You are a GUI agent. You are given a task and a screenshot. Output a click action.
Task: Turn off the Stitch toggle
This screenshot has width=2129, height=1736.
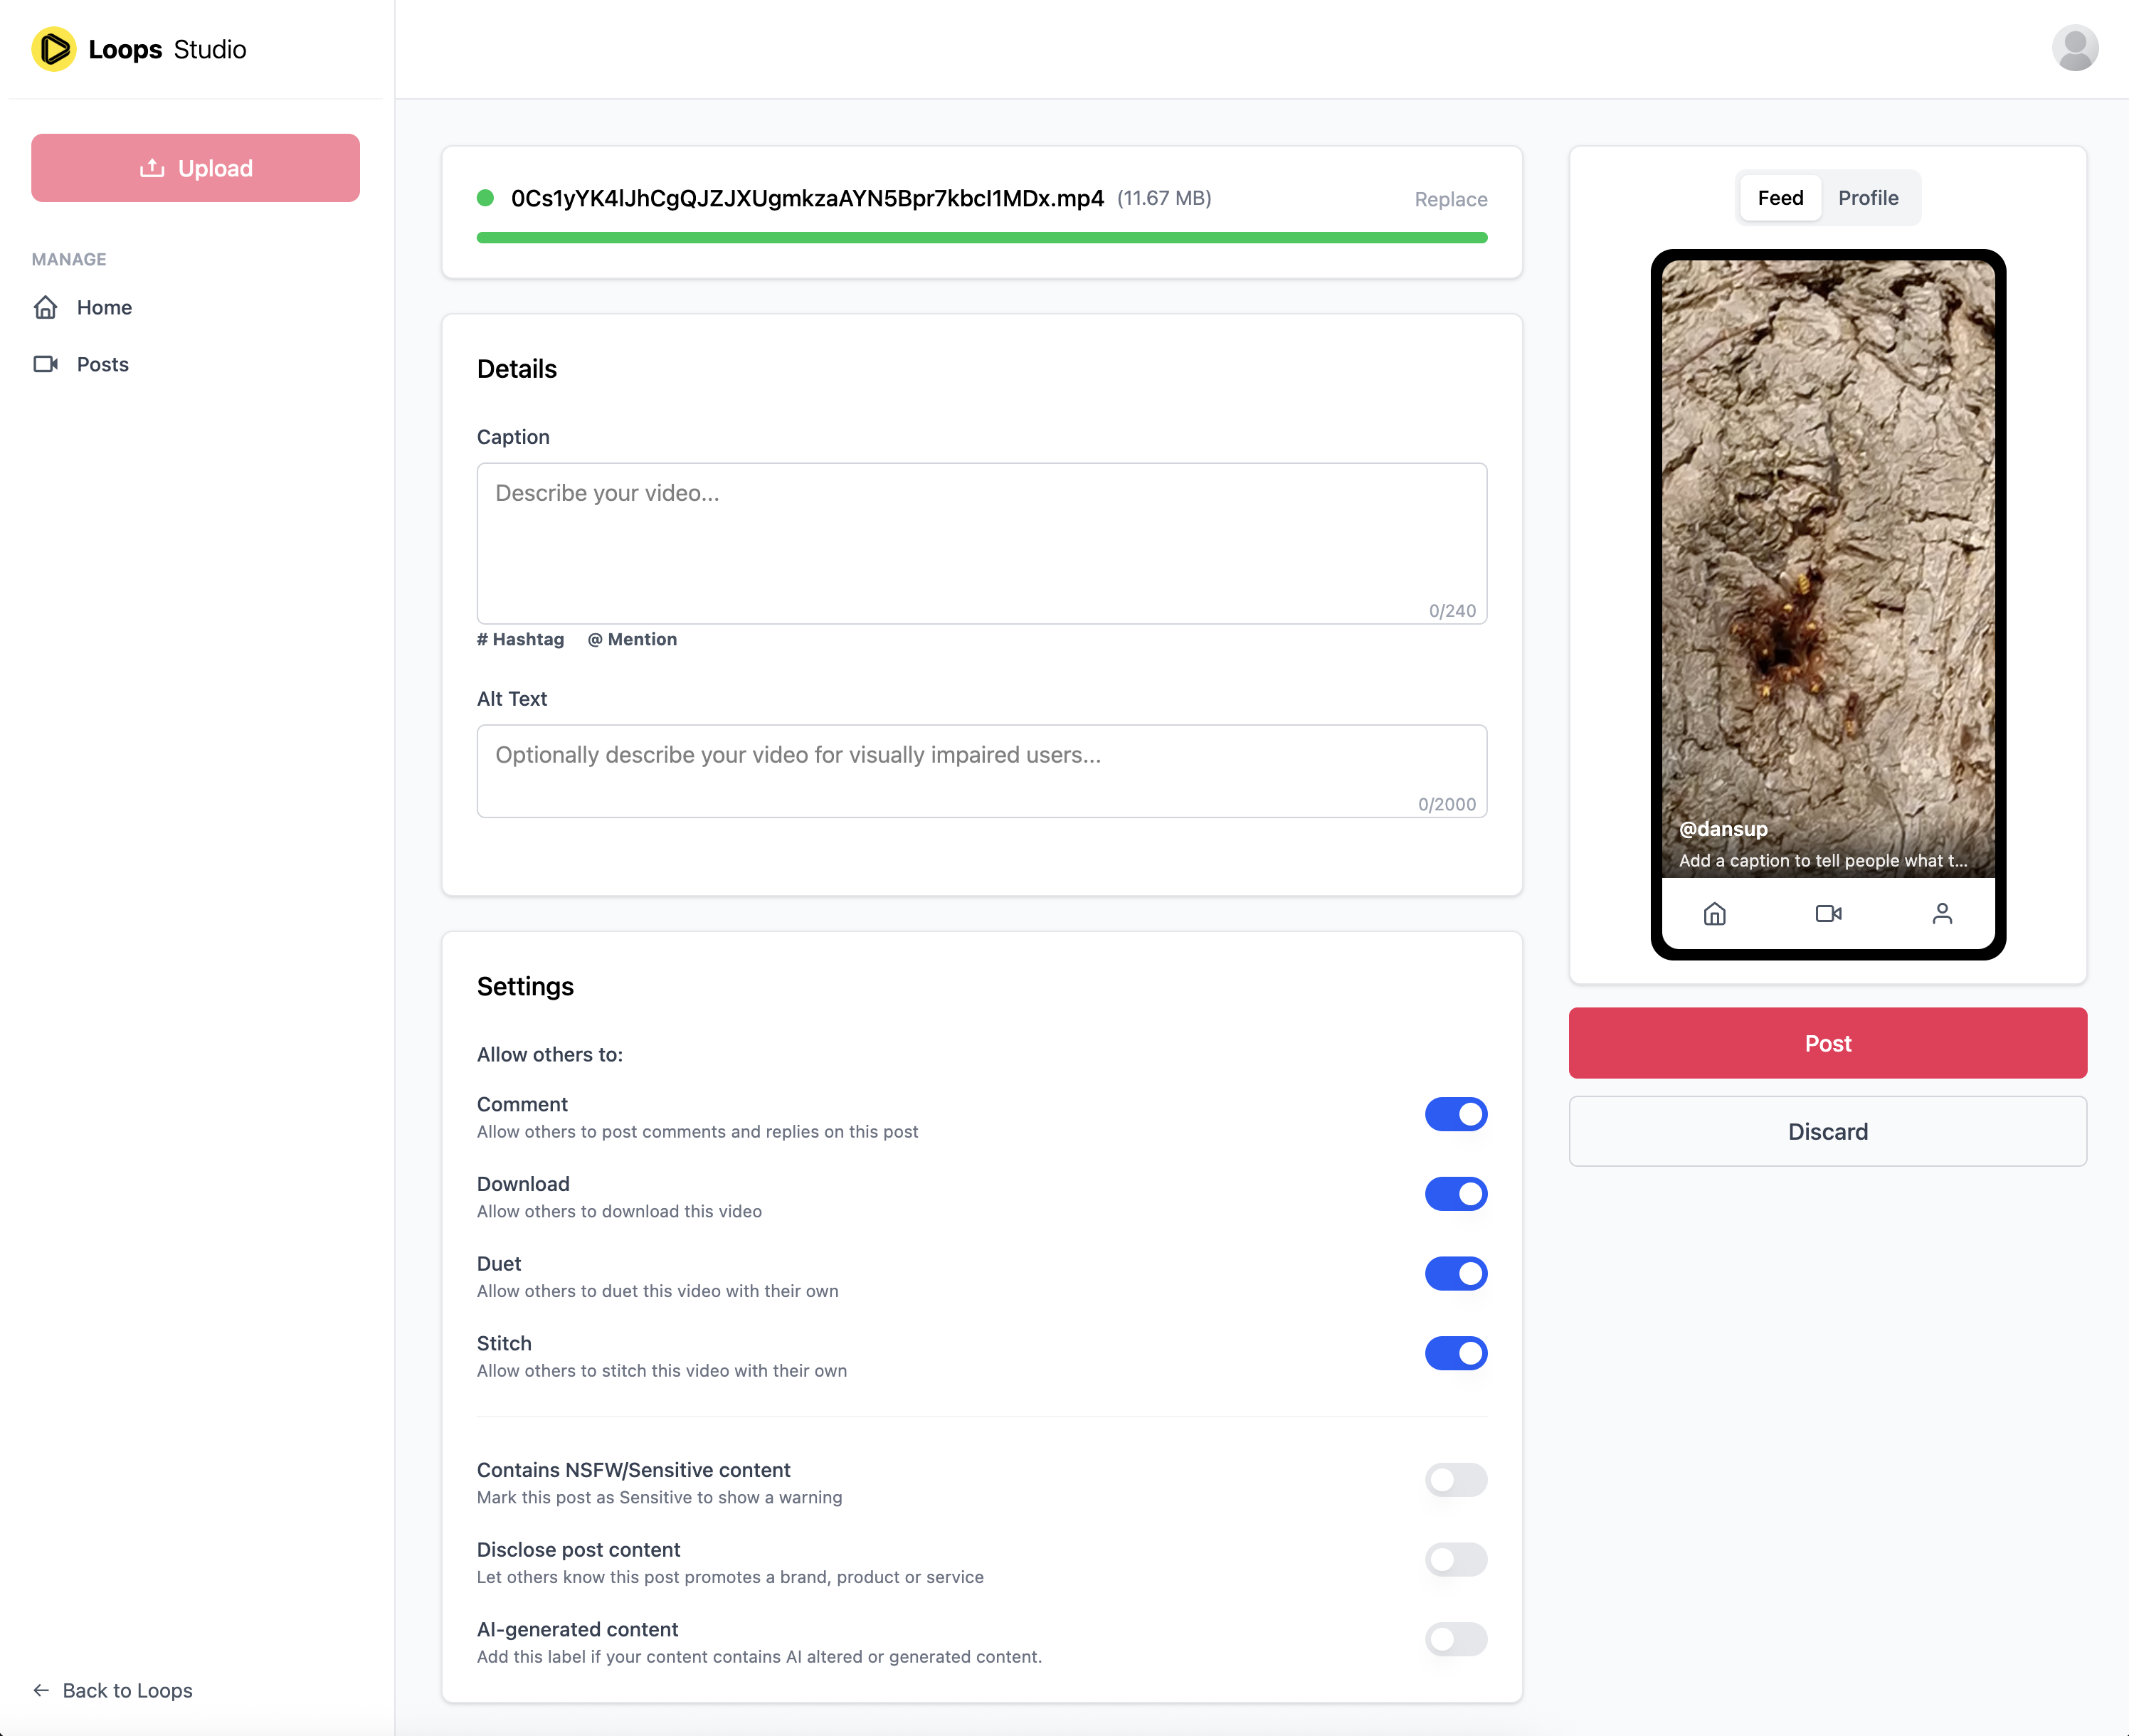[x=1455, y=1353]
